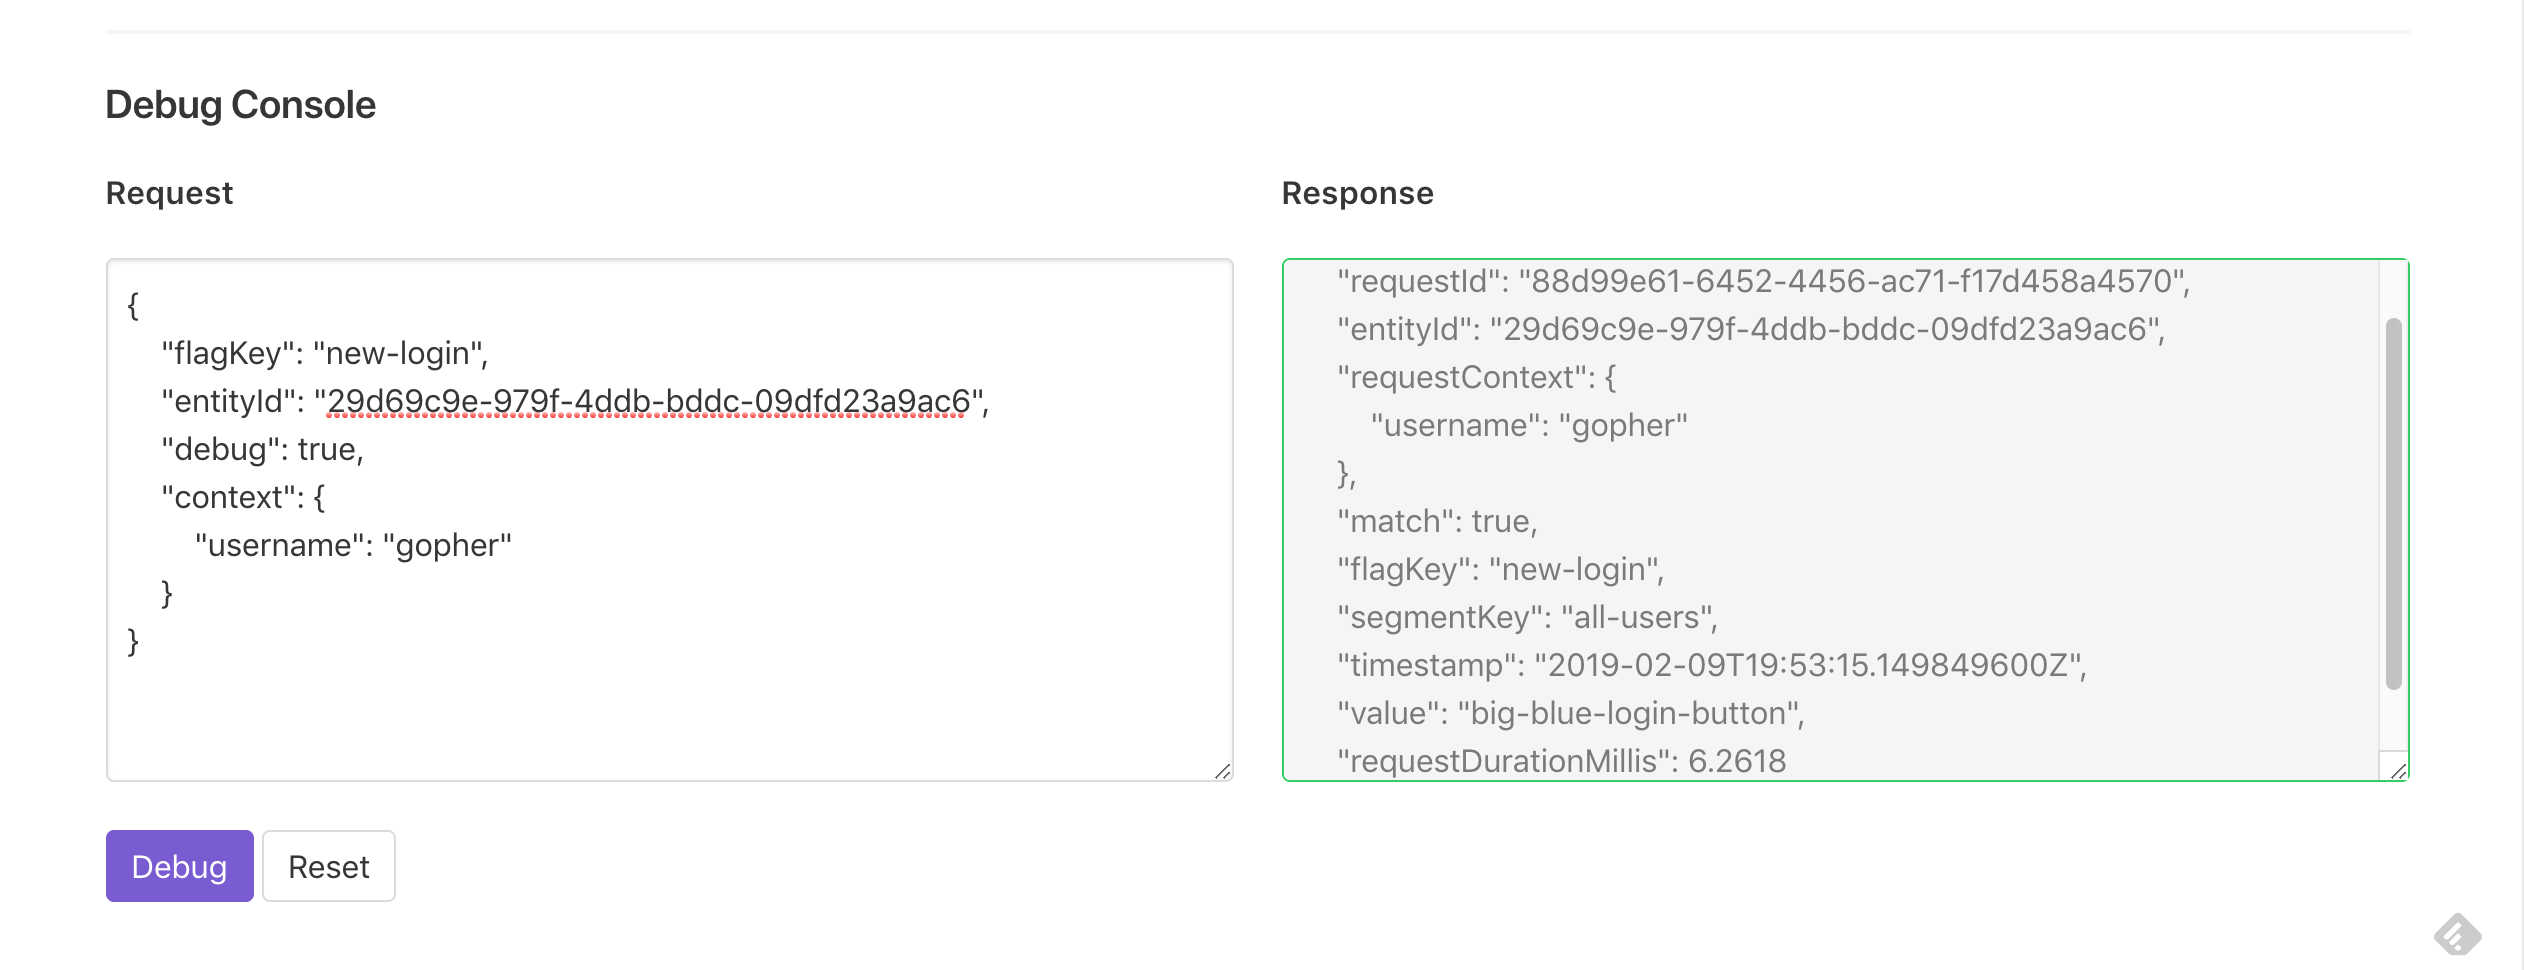Click the Response panel scrollbar thumb
This screenshot has height=970, width=2524.
click(2394, 504)
